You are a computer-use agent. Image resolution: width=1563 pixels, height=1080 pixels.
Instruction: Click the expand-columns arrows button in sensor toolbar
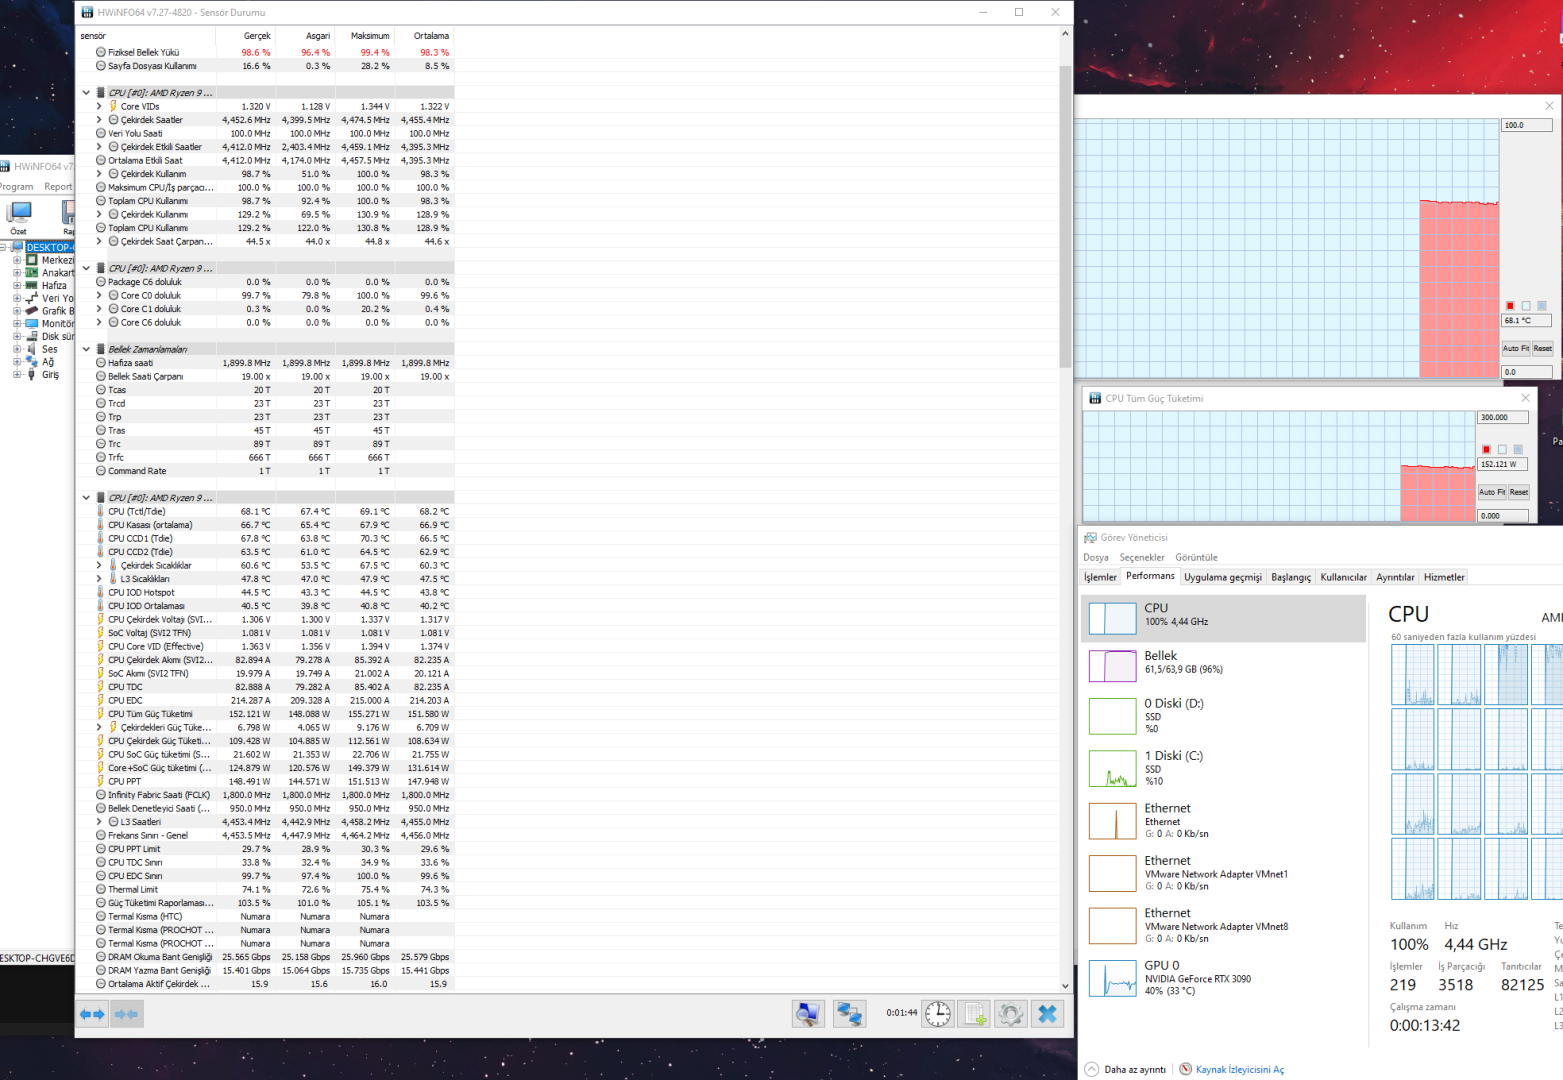click(x=92, y=1014)
